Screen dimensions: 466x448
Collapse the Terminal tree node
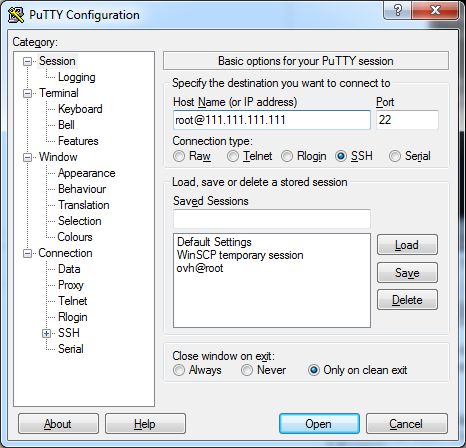(x=27, y=93)
